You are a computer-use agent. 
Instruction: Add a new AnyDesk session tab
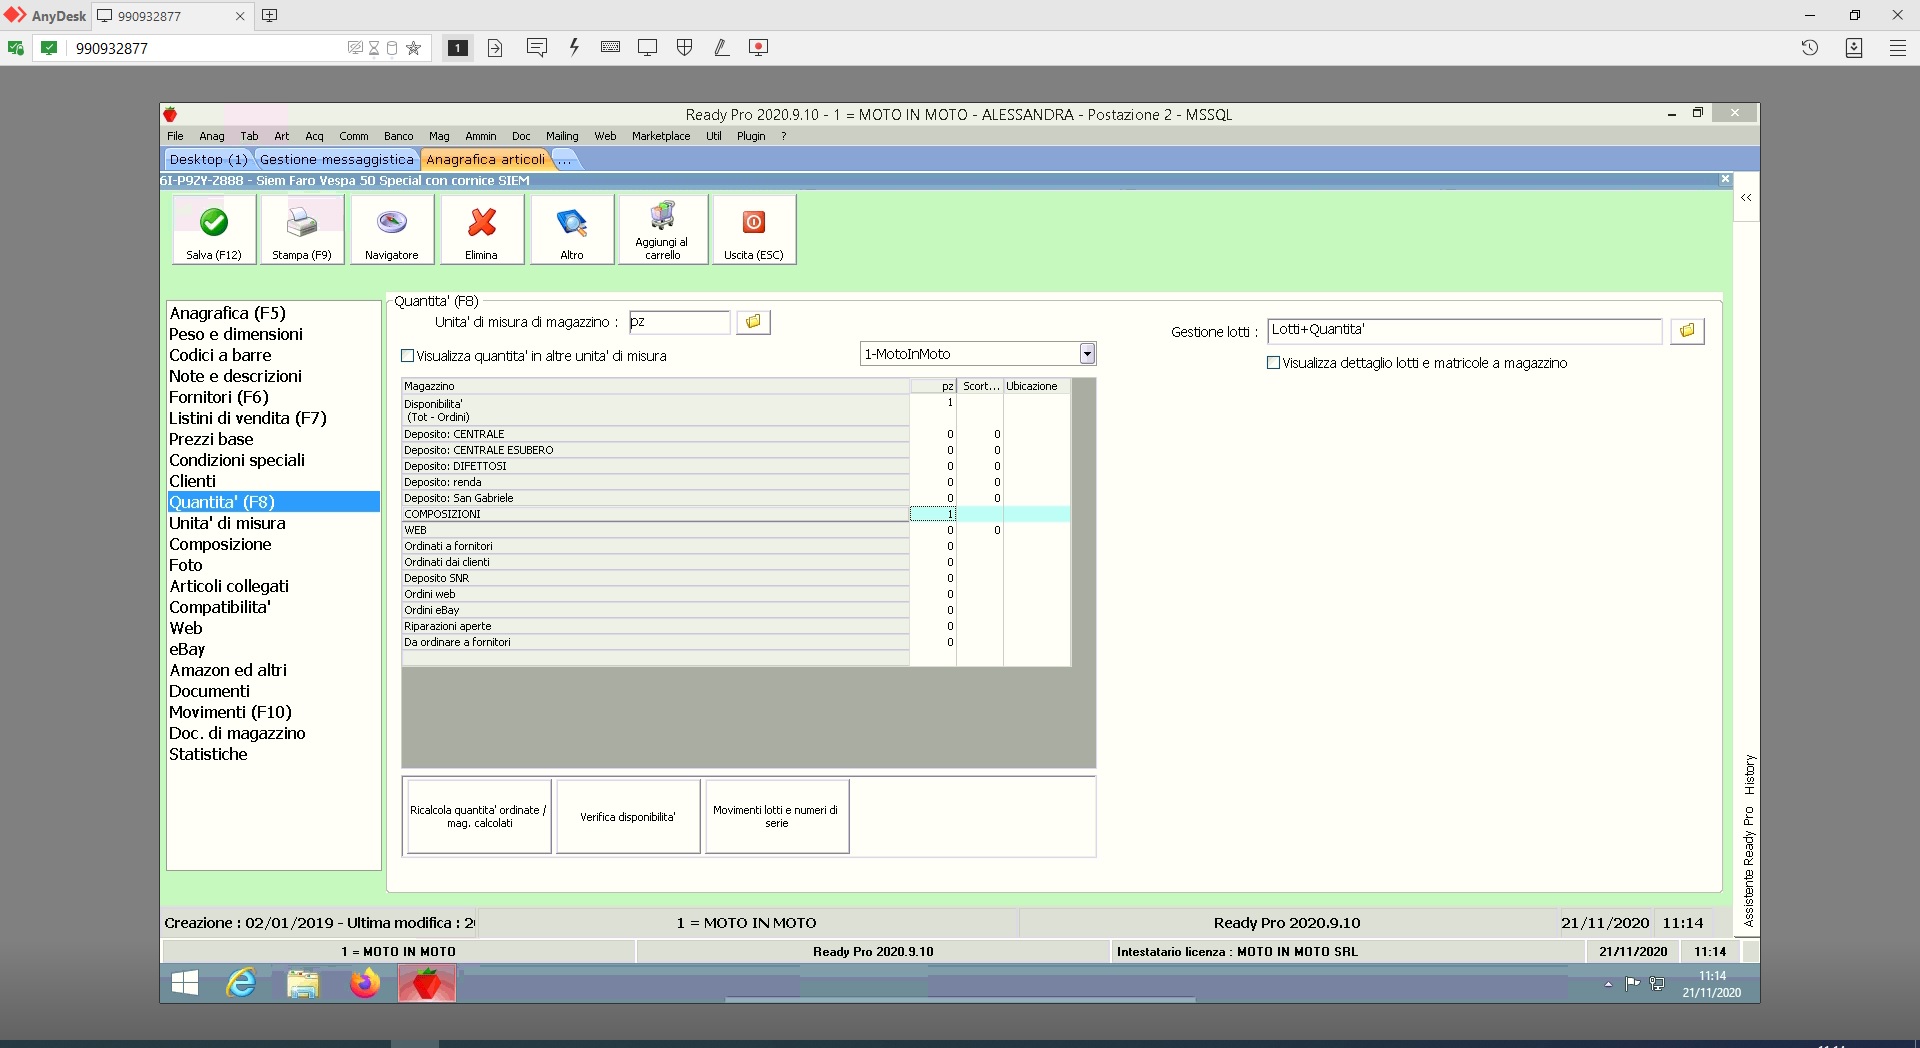tap(269, 15)
